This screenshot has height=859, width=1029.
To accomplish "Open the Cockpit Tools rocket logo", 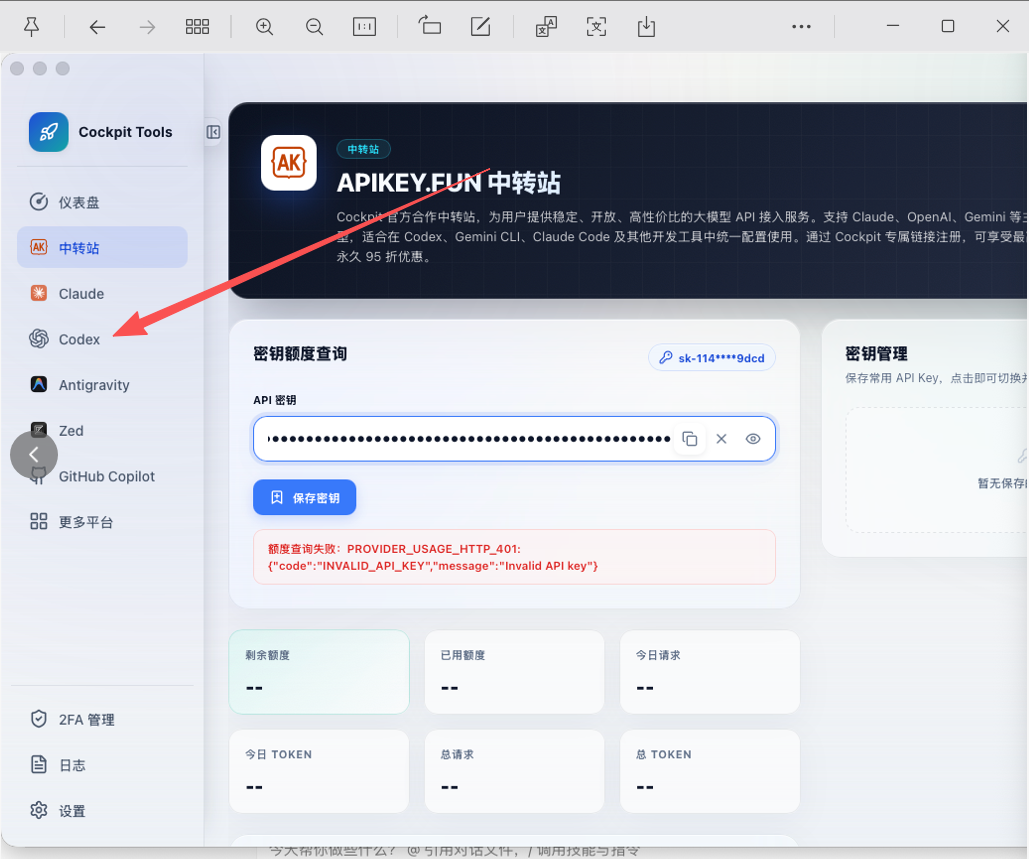I will (x=49, y=132).
